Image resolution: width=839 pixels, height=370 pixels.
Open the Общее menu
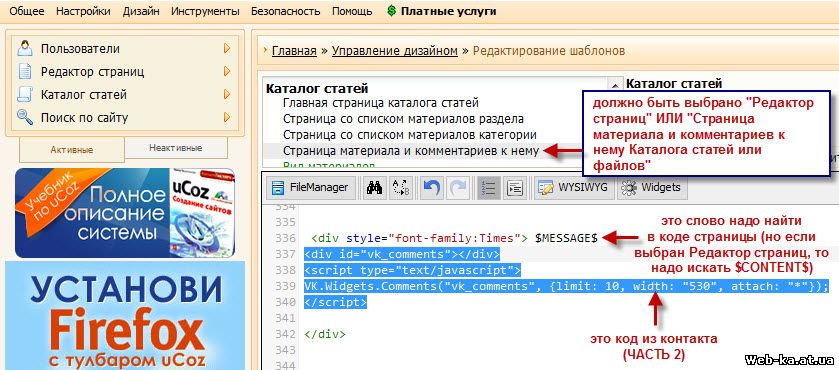click(x=27, y=11)
